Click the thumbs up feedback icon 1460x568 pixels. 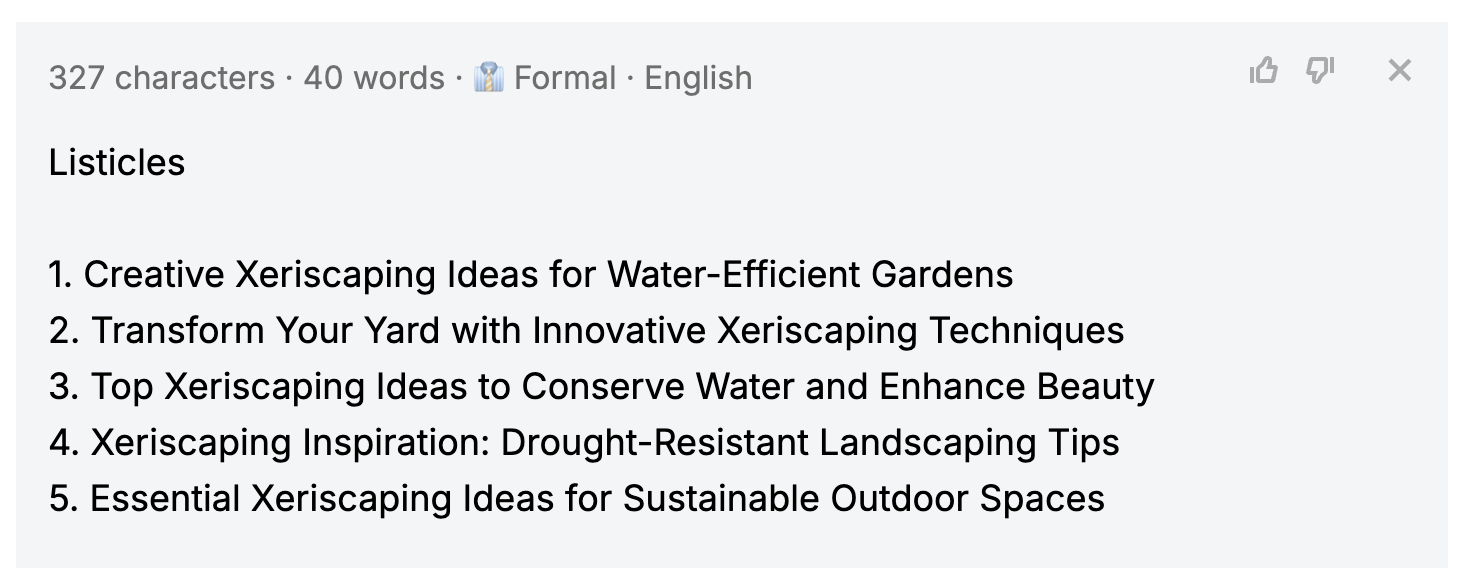pyautogui.click(x=1264, y=70)
